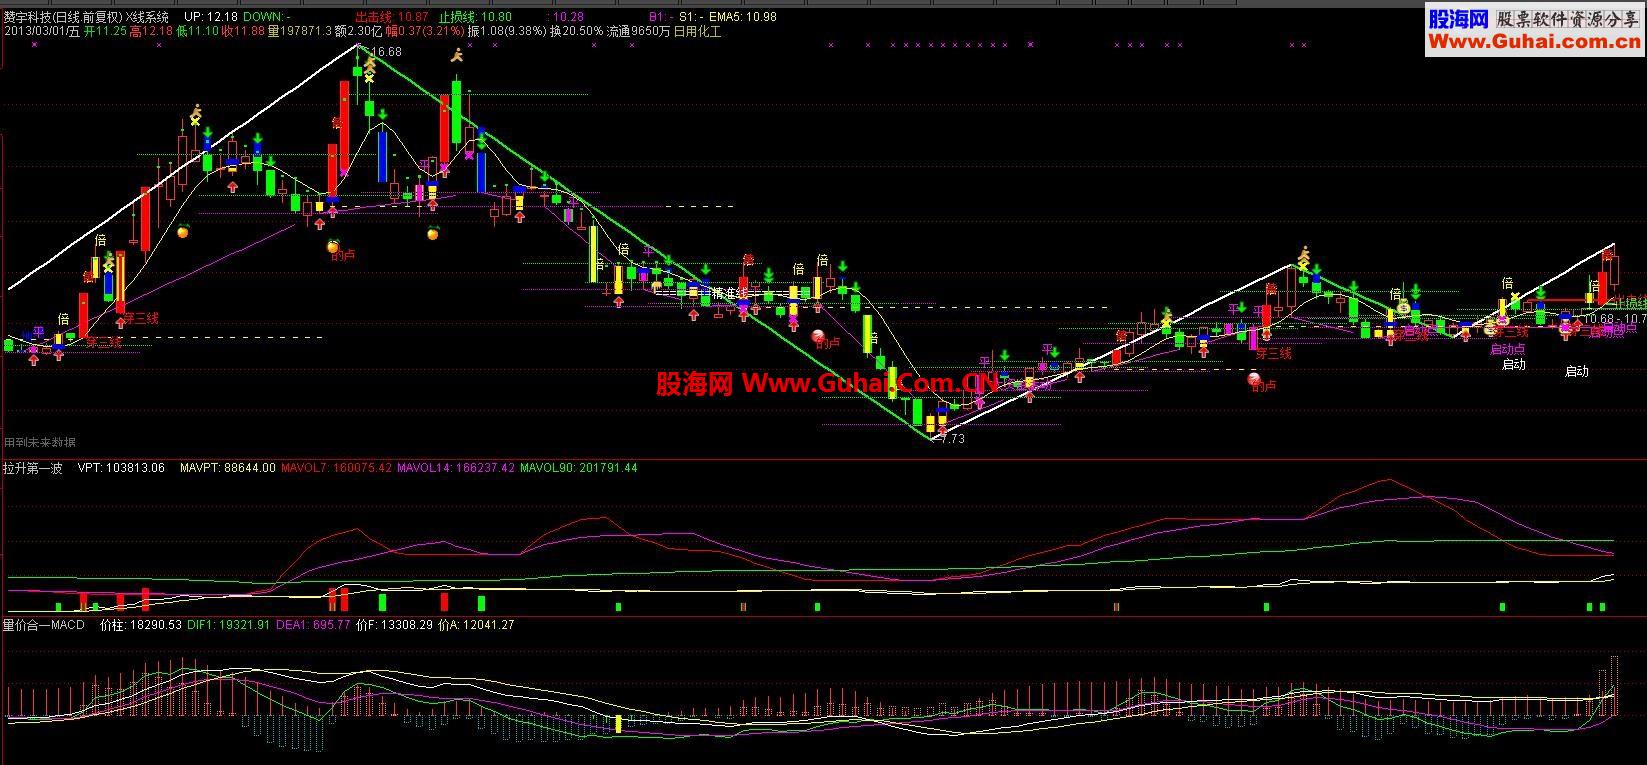Select the VPT: 103813.06 value

pos(121,467)
